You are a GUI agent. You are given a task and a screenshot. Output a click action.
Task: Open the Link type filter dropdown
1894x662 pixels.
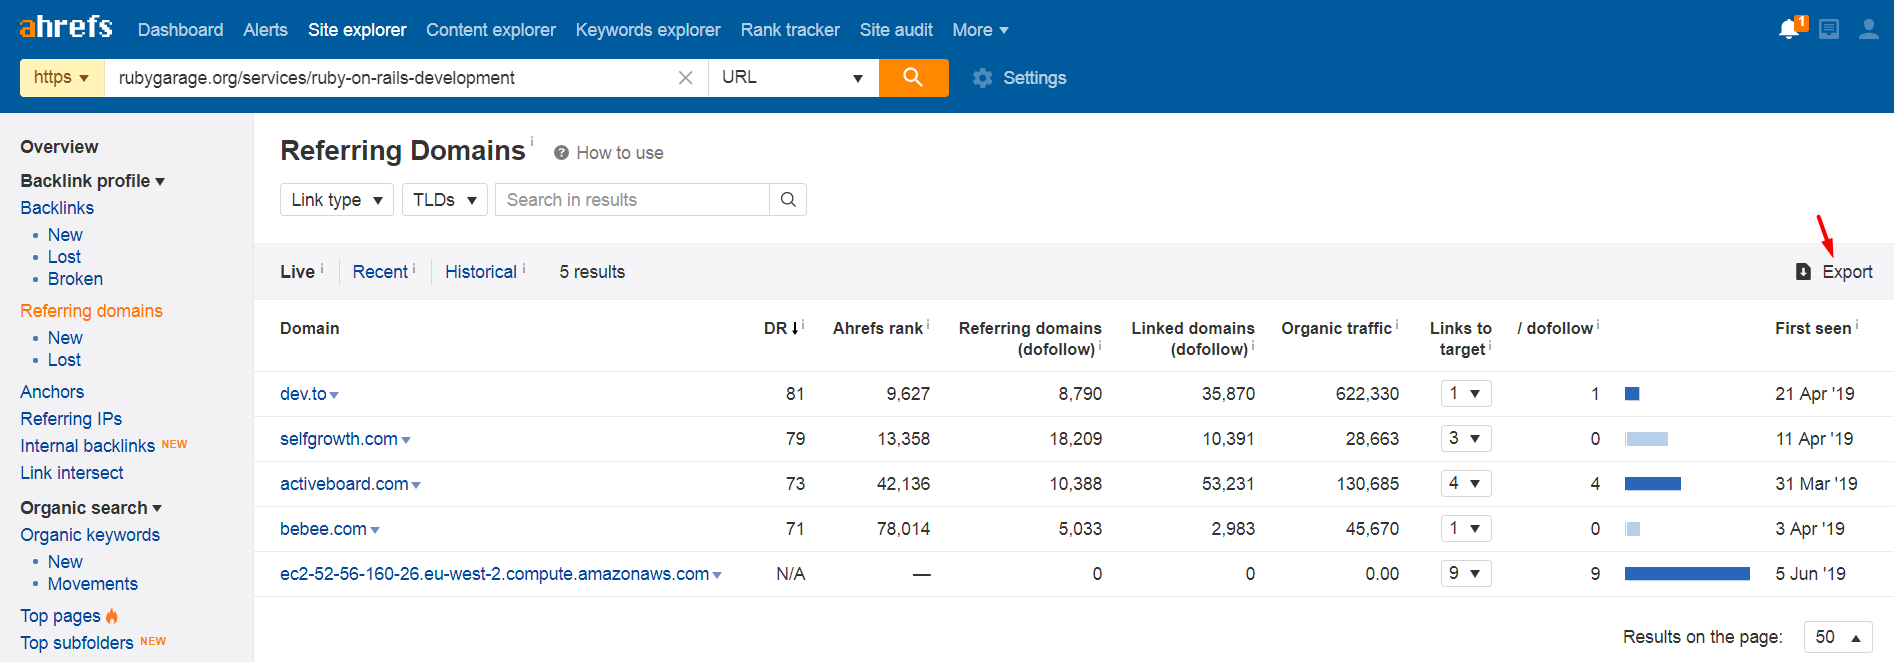click(x=336, y=200)
